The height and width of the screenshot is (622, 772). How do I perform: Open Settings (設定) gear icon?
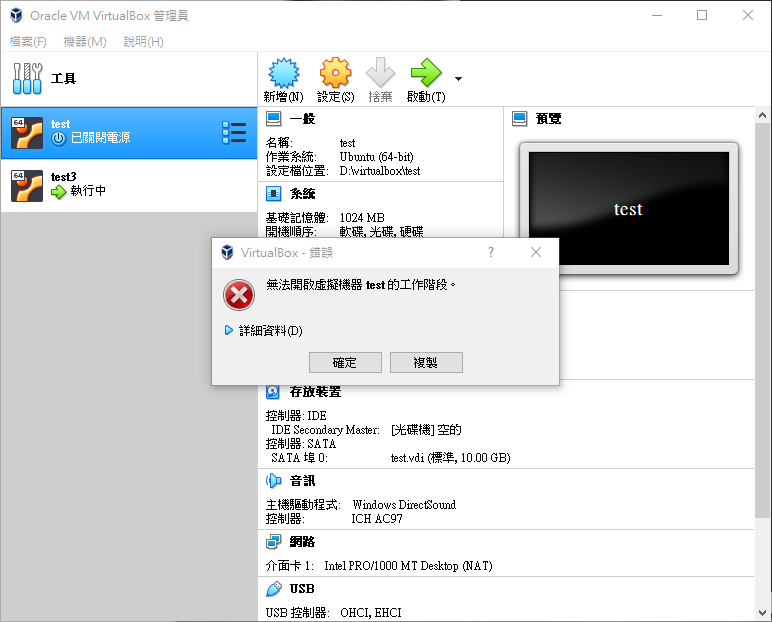click(335, 74)
